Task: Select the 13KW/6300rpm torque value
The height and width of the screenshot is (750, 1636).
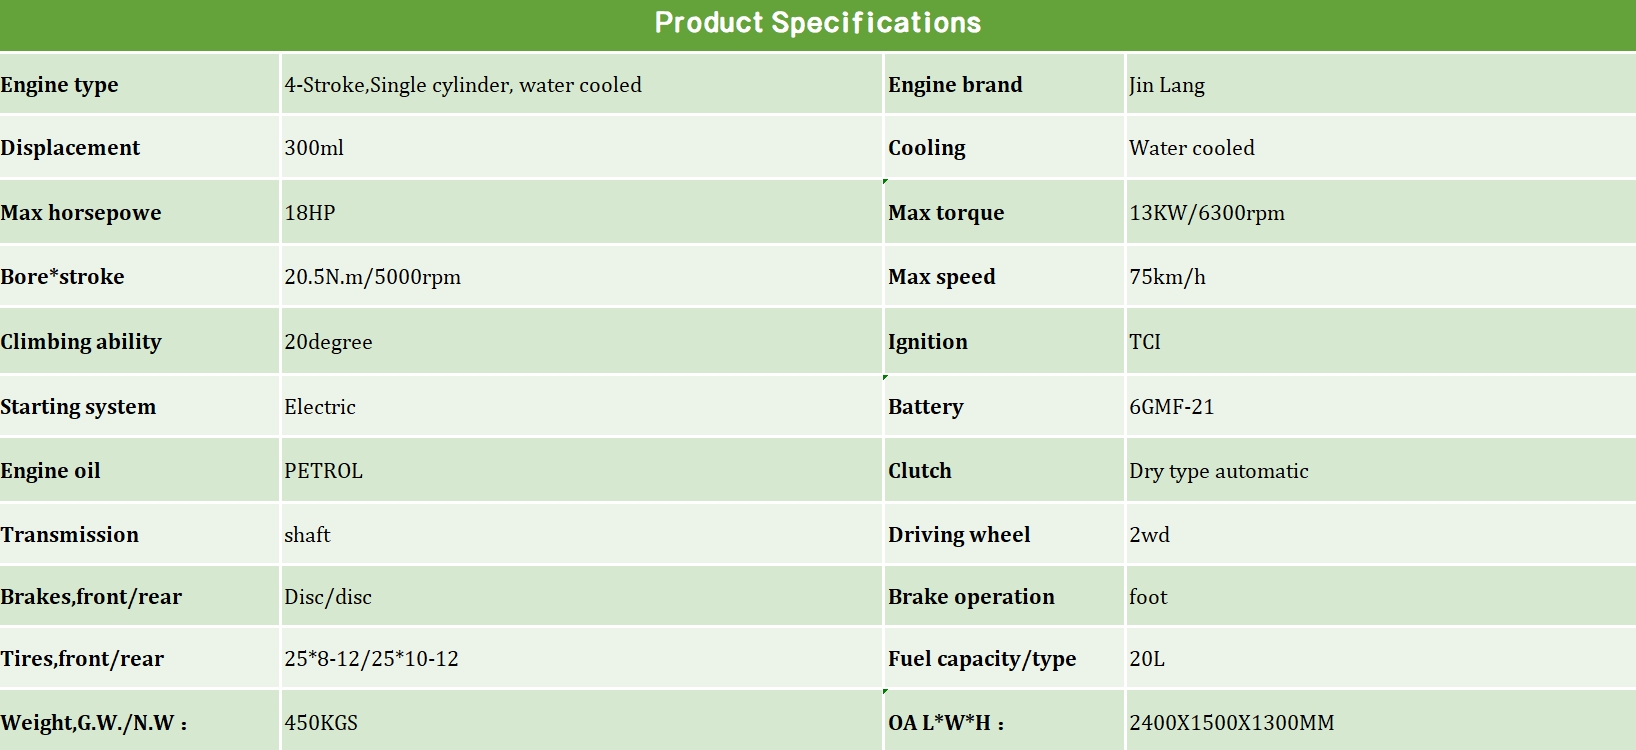Action: [x=1207, y=213]
